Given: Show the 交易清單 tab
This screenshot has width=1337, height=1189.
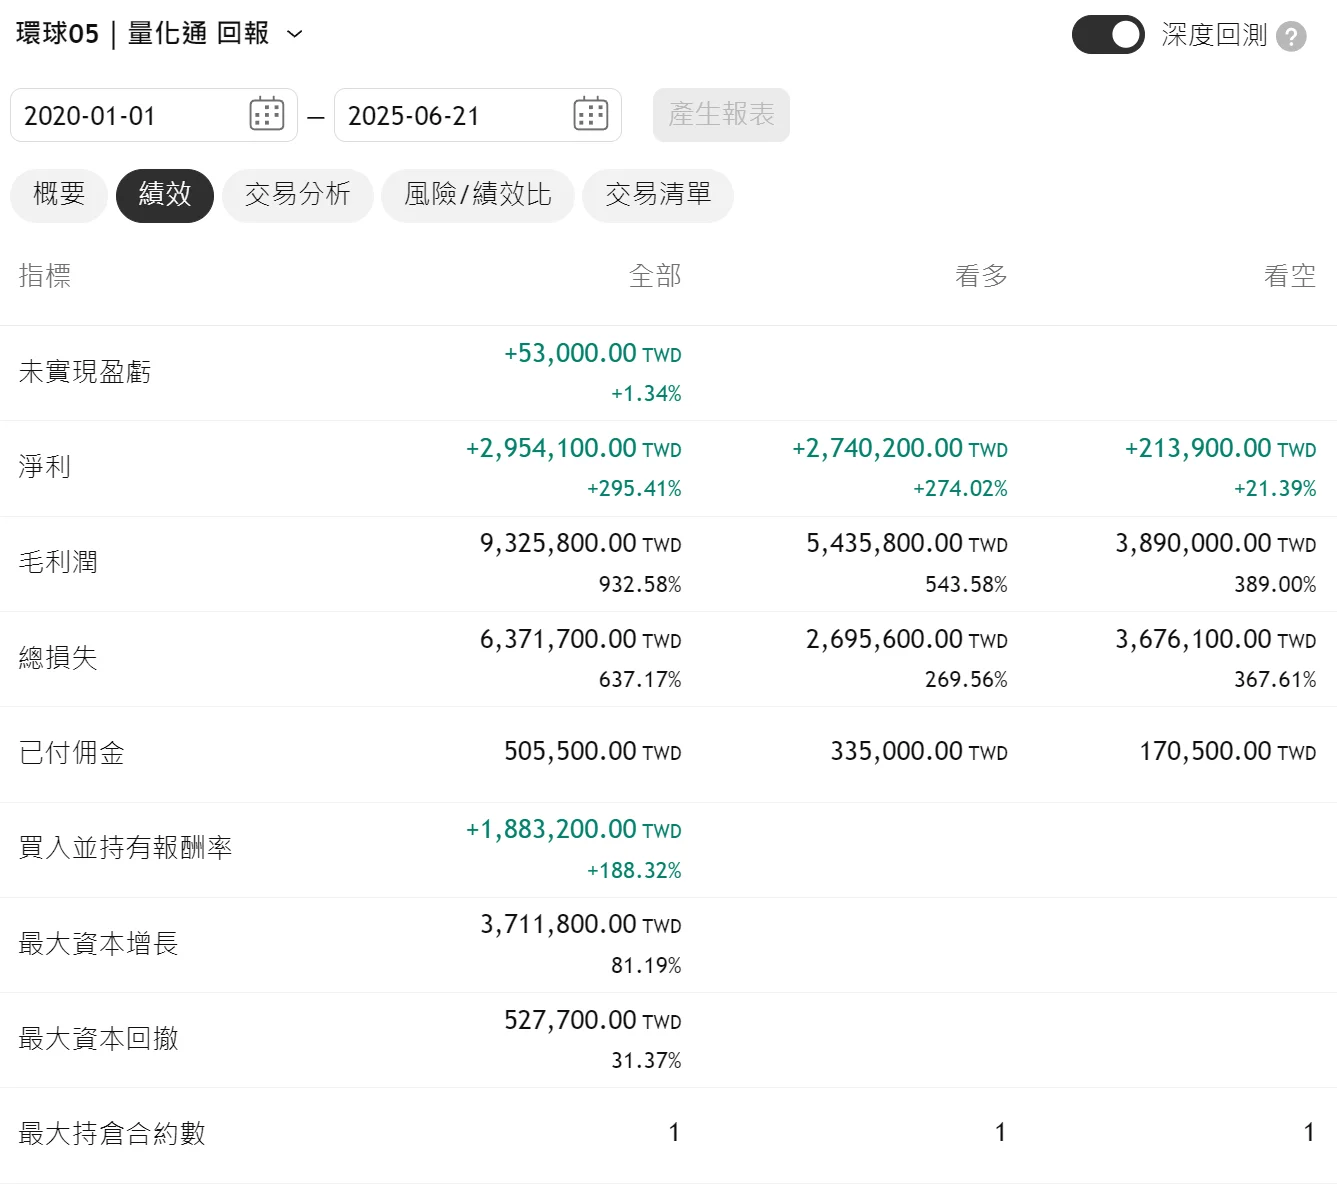Looking at the screenshot, I should (x=658, y=195).
